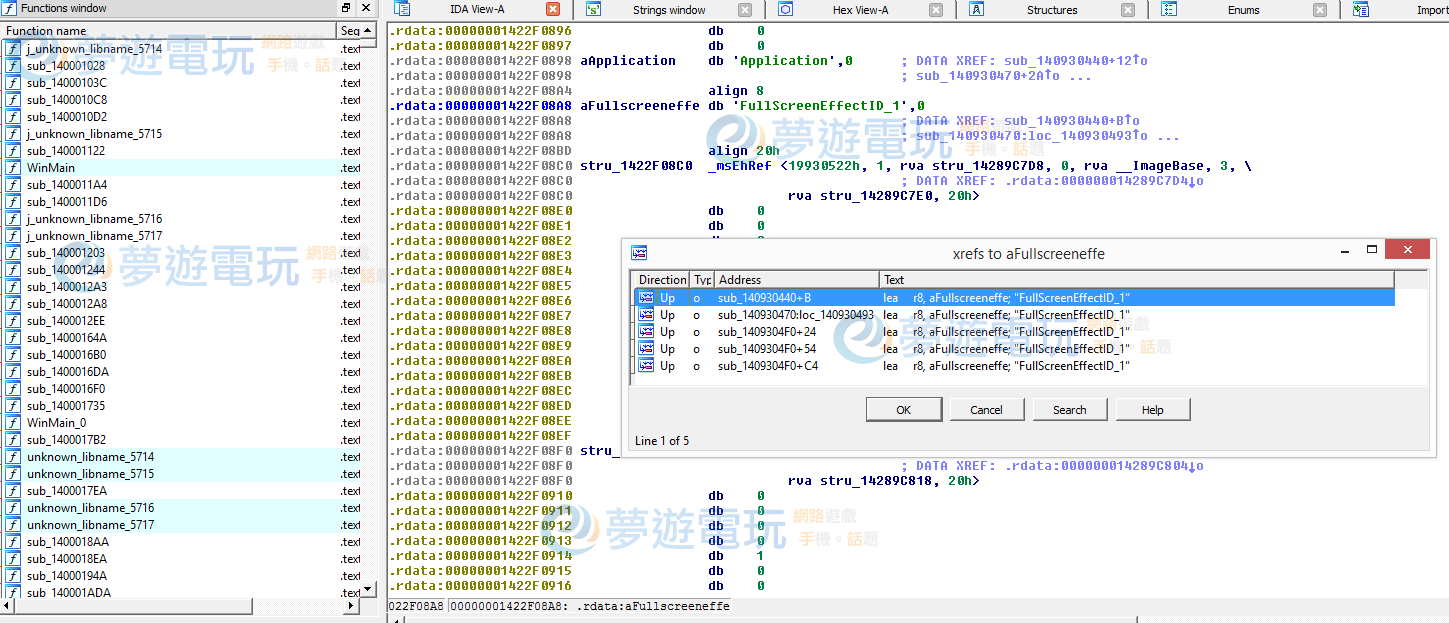This screenshot has height=623, width=1449.
Task: Click the Structures tab icon
Action: pos(977,10)
